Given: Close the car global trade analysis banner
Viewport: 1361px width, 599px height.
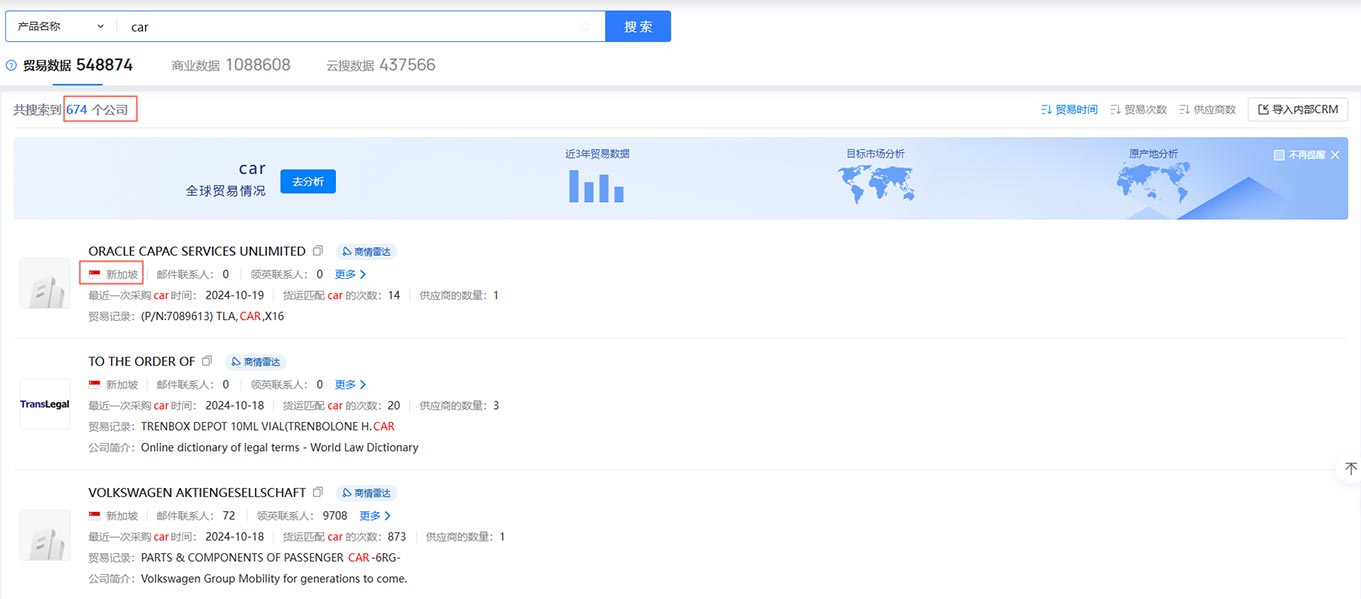Looking at the screenshot, I should 1335,155.
